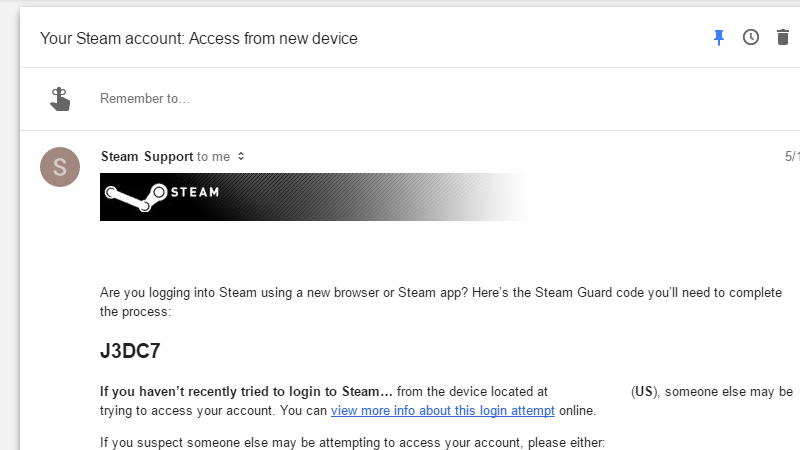The image size is (800, 450).
Task: Click bold "If you haven't recently tried" text
Action: tap(246, 391)
